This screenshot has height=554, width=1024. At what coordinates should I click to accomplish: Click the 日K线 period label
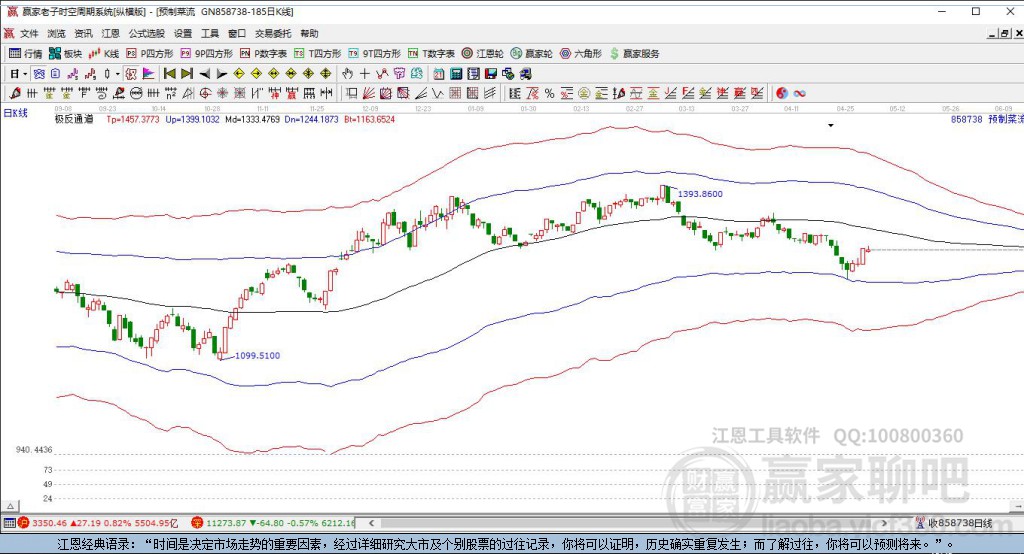pyautogui.click(x=16, y=113)
